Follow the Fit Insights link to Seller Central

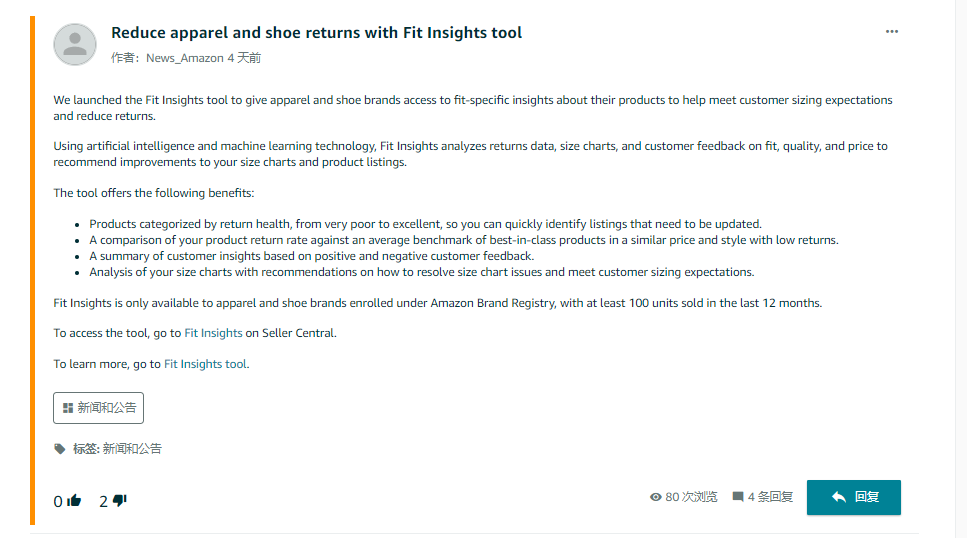coord(213,333)
